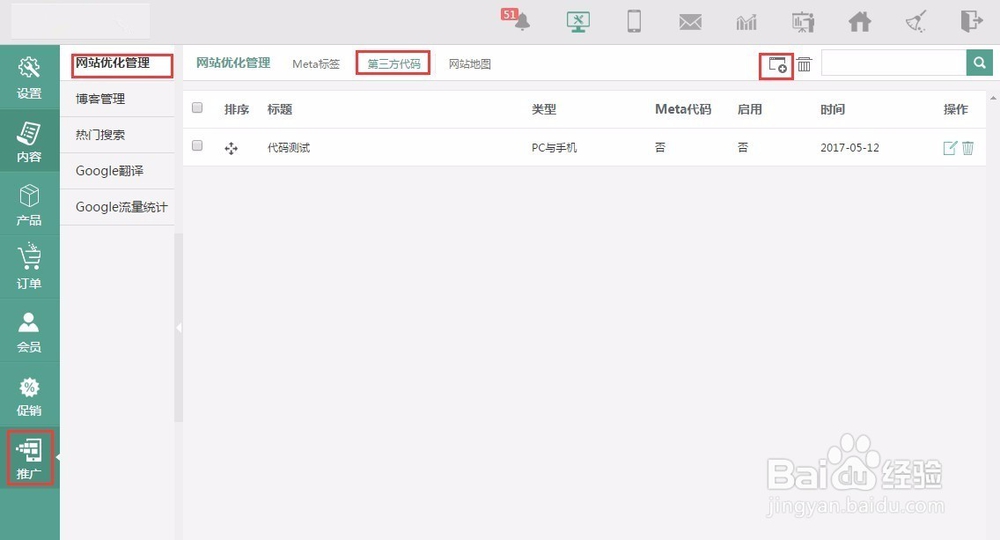Screen dimensions: 1000x540
Task: Open the 推广 marketing sidebar section
Action: (x=29, y=458)
